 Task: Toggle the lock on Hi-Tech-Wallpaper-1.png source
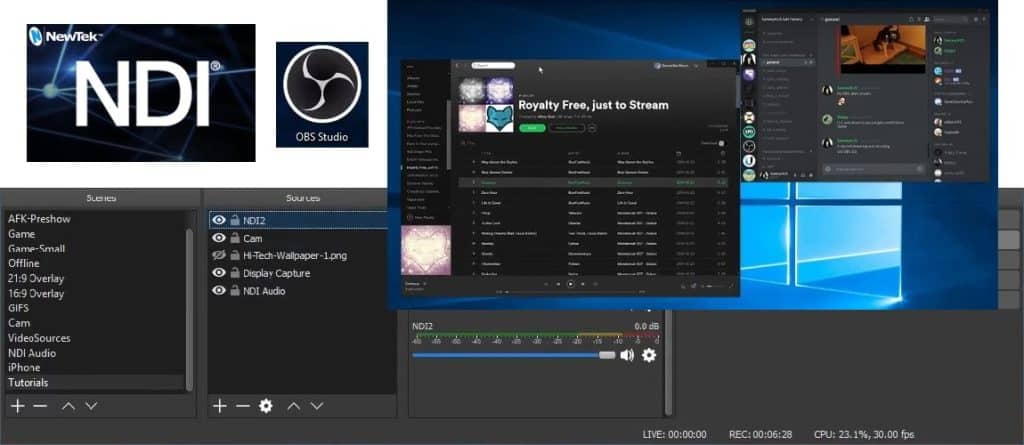point(234,255)
